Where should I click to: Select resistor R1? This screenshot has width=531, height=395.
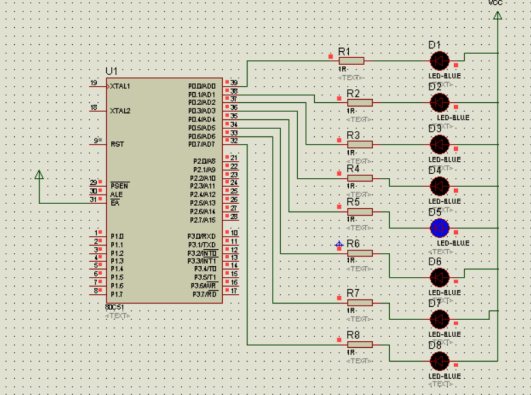coord(352,61)
